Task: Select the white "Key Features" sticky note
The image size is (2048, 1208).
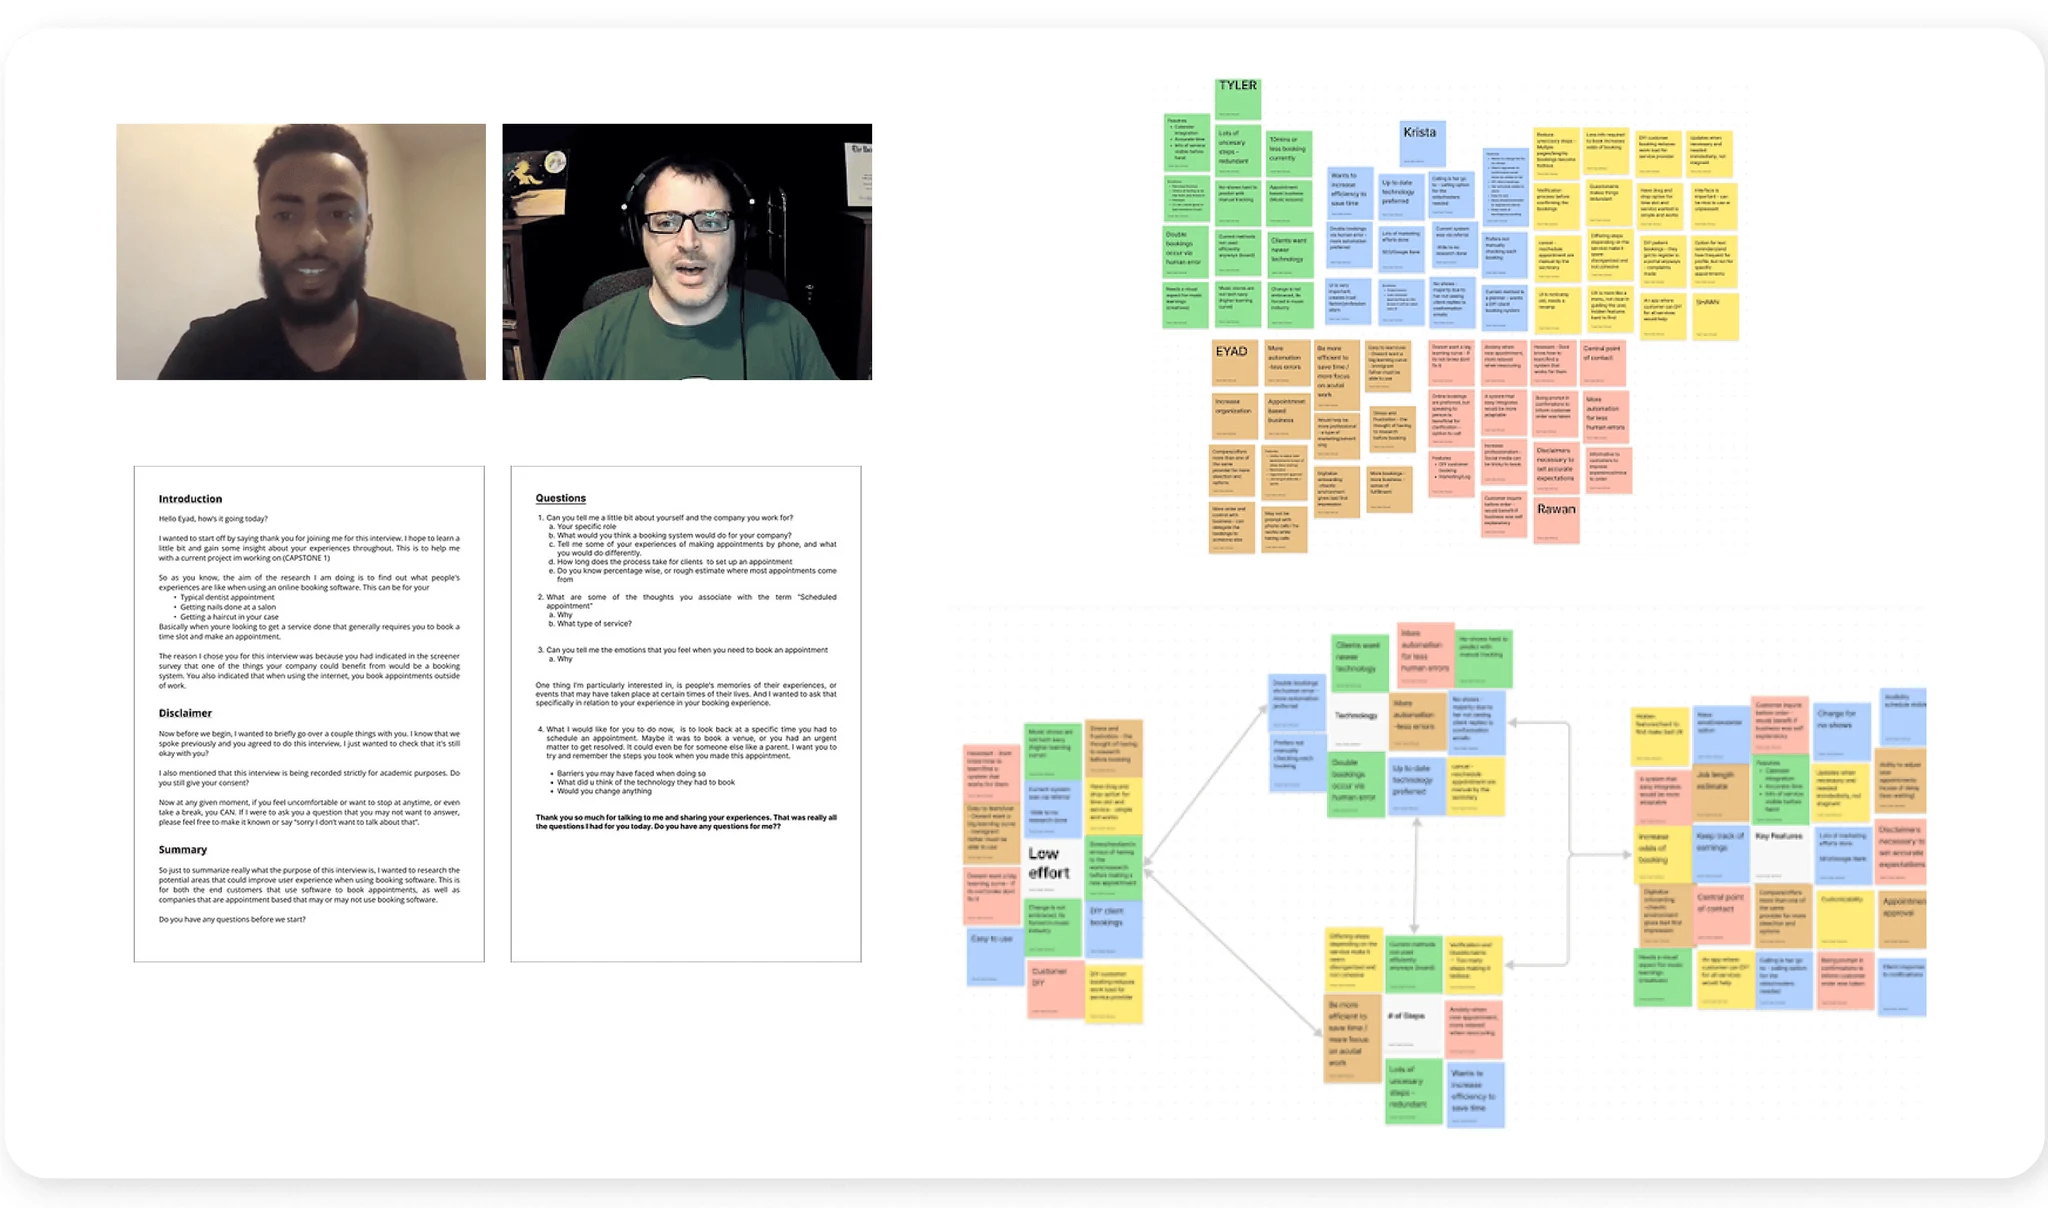Action: [1781, 855]
